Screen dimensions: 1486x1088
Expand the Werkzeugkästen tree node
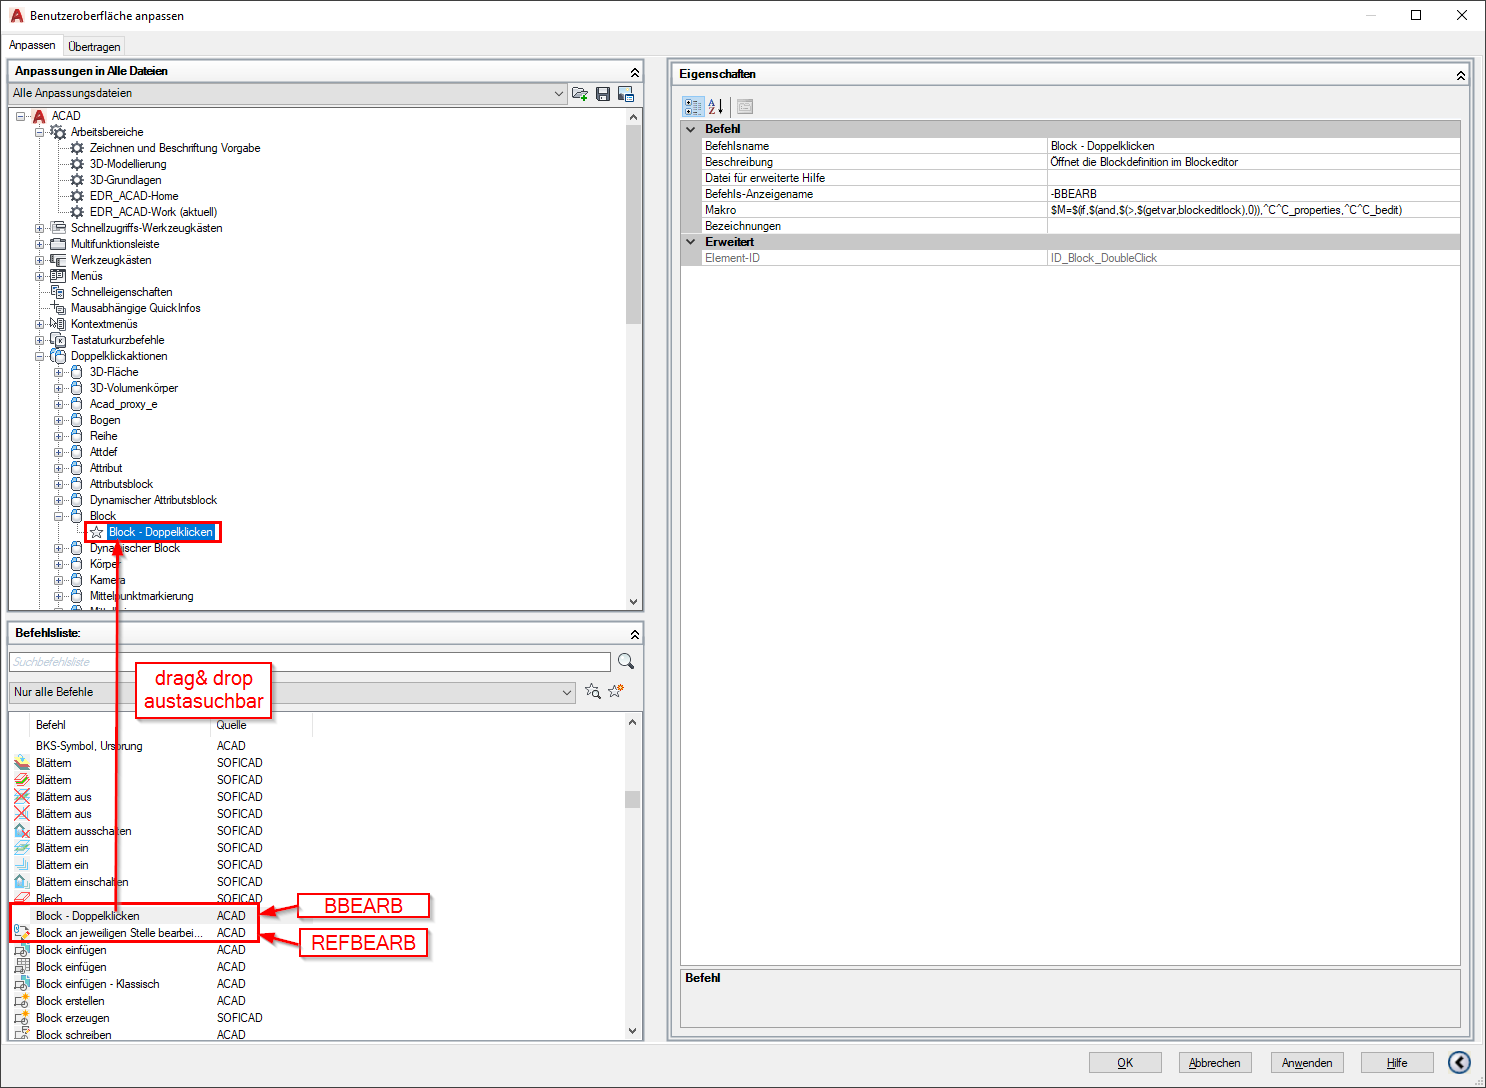(x=40, y=260)
